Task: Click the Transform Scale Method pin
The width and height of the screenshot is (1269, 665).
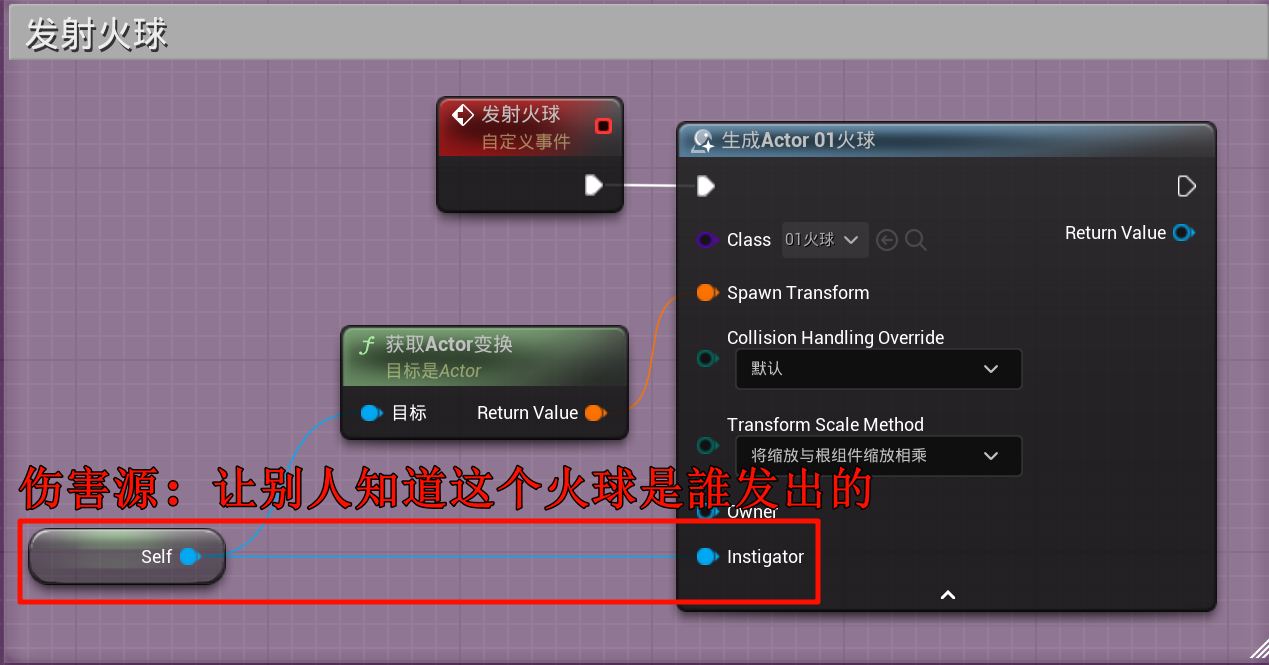Action: coord(707,445)
